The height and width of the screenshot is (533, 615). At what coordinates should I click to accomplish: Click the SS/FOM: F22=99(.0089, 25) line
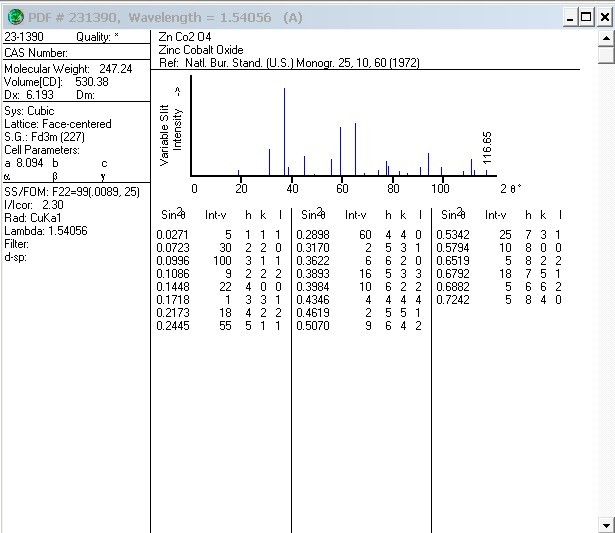point(72,192)
